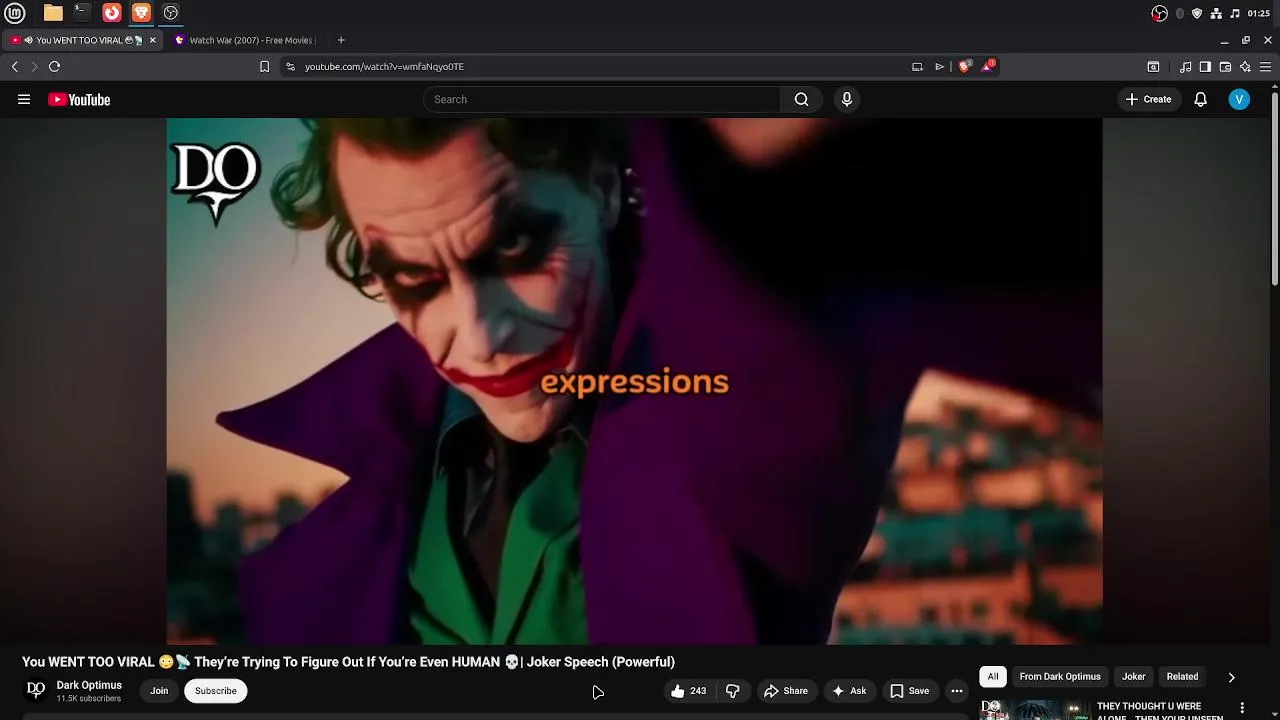Launch file manager from panel
1280x720 pixels.
pyautogui.click(x=53, y=13)
